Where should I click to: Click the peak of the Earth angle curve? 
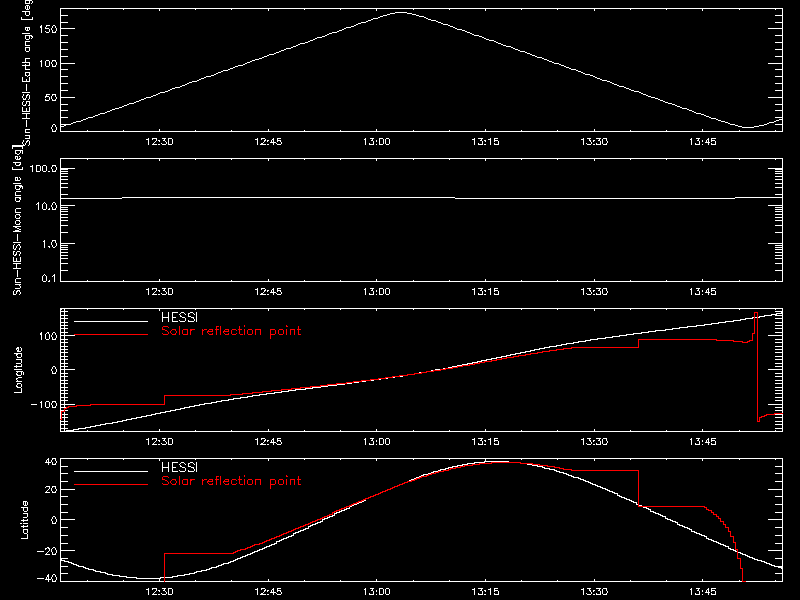402,12
